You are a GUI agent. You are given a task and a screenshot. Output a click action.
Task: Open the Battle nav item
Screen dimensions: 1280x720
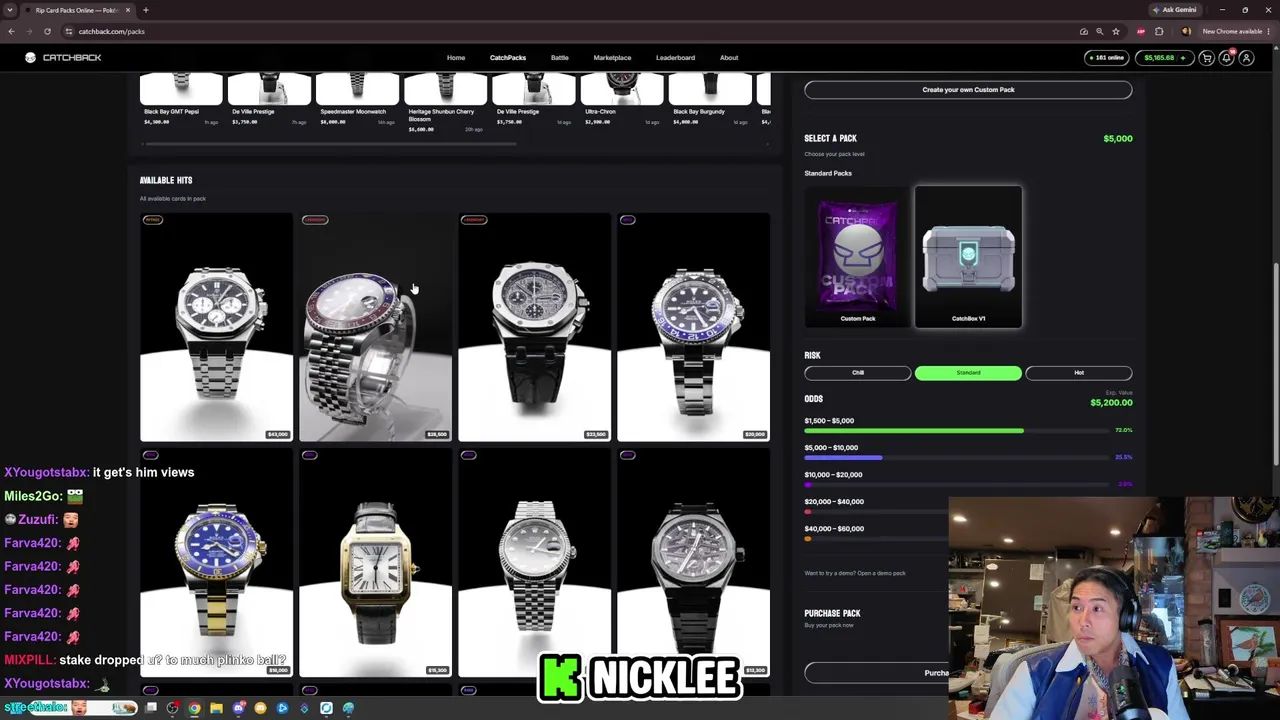tap(560, 58)
